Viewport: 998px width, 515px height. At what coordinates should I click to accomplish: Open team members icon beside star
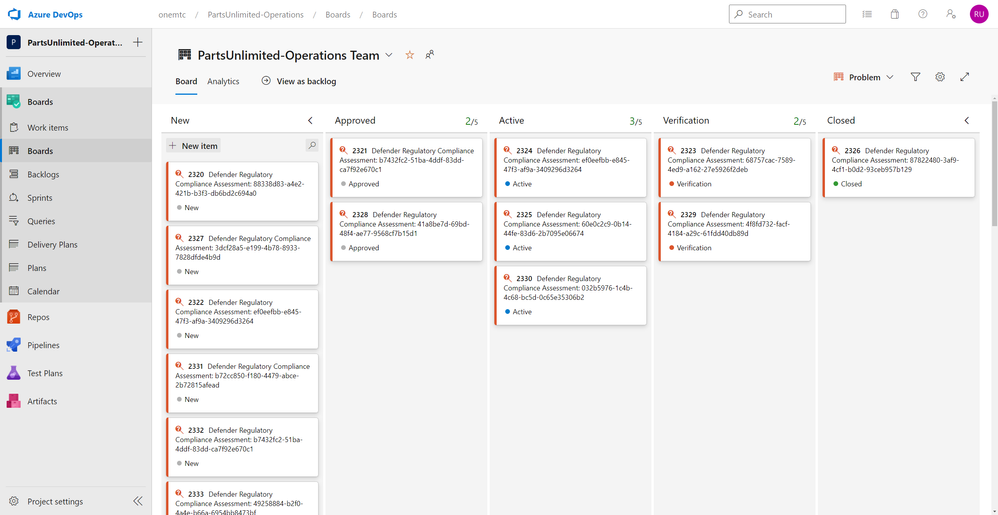[x=430, y=55]
